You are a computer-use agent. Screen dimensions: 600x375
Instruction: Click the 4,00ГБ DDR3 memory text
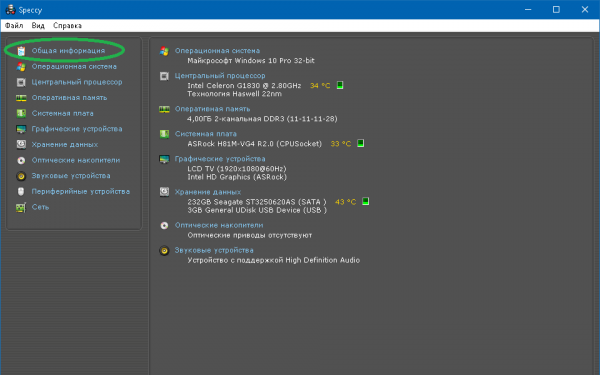pos(262,119)
